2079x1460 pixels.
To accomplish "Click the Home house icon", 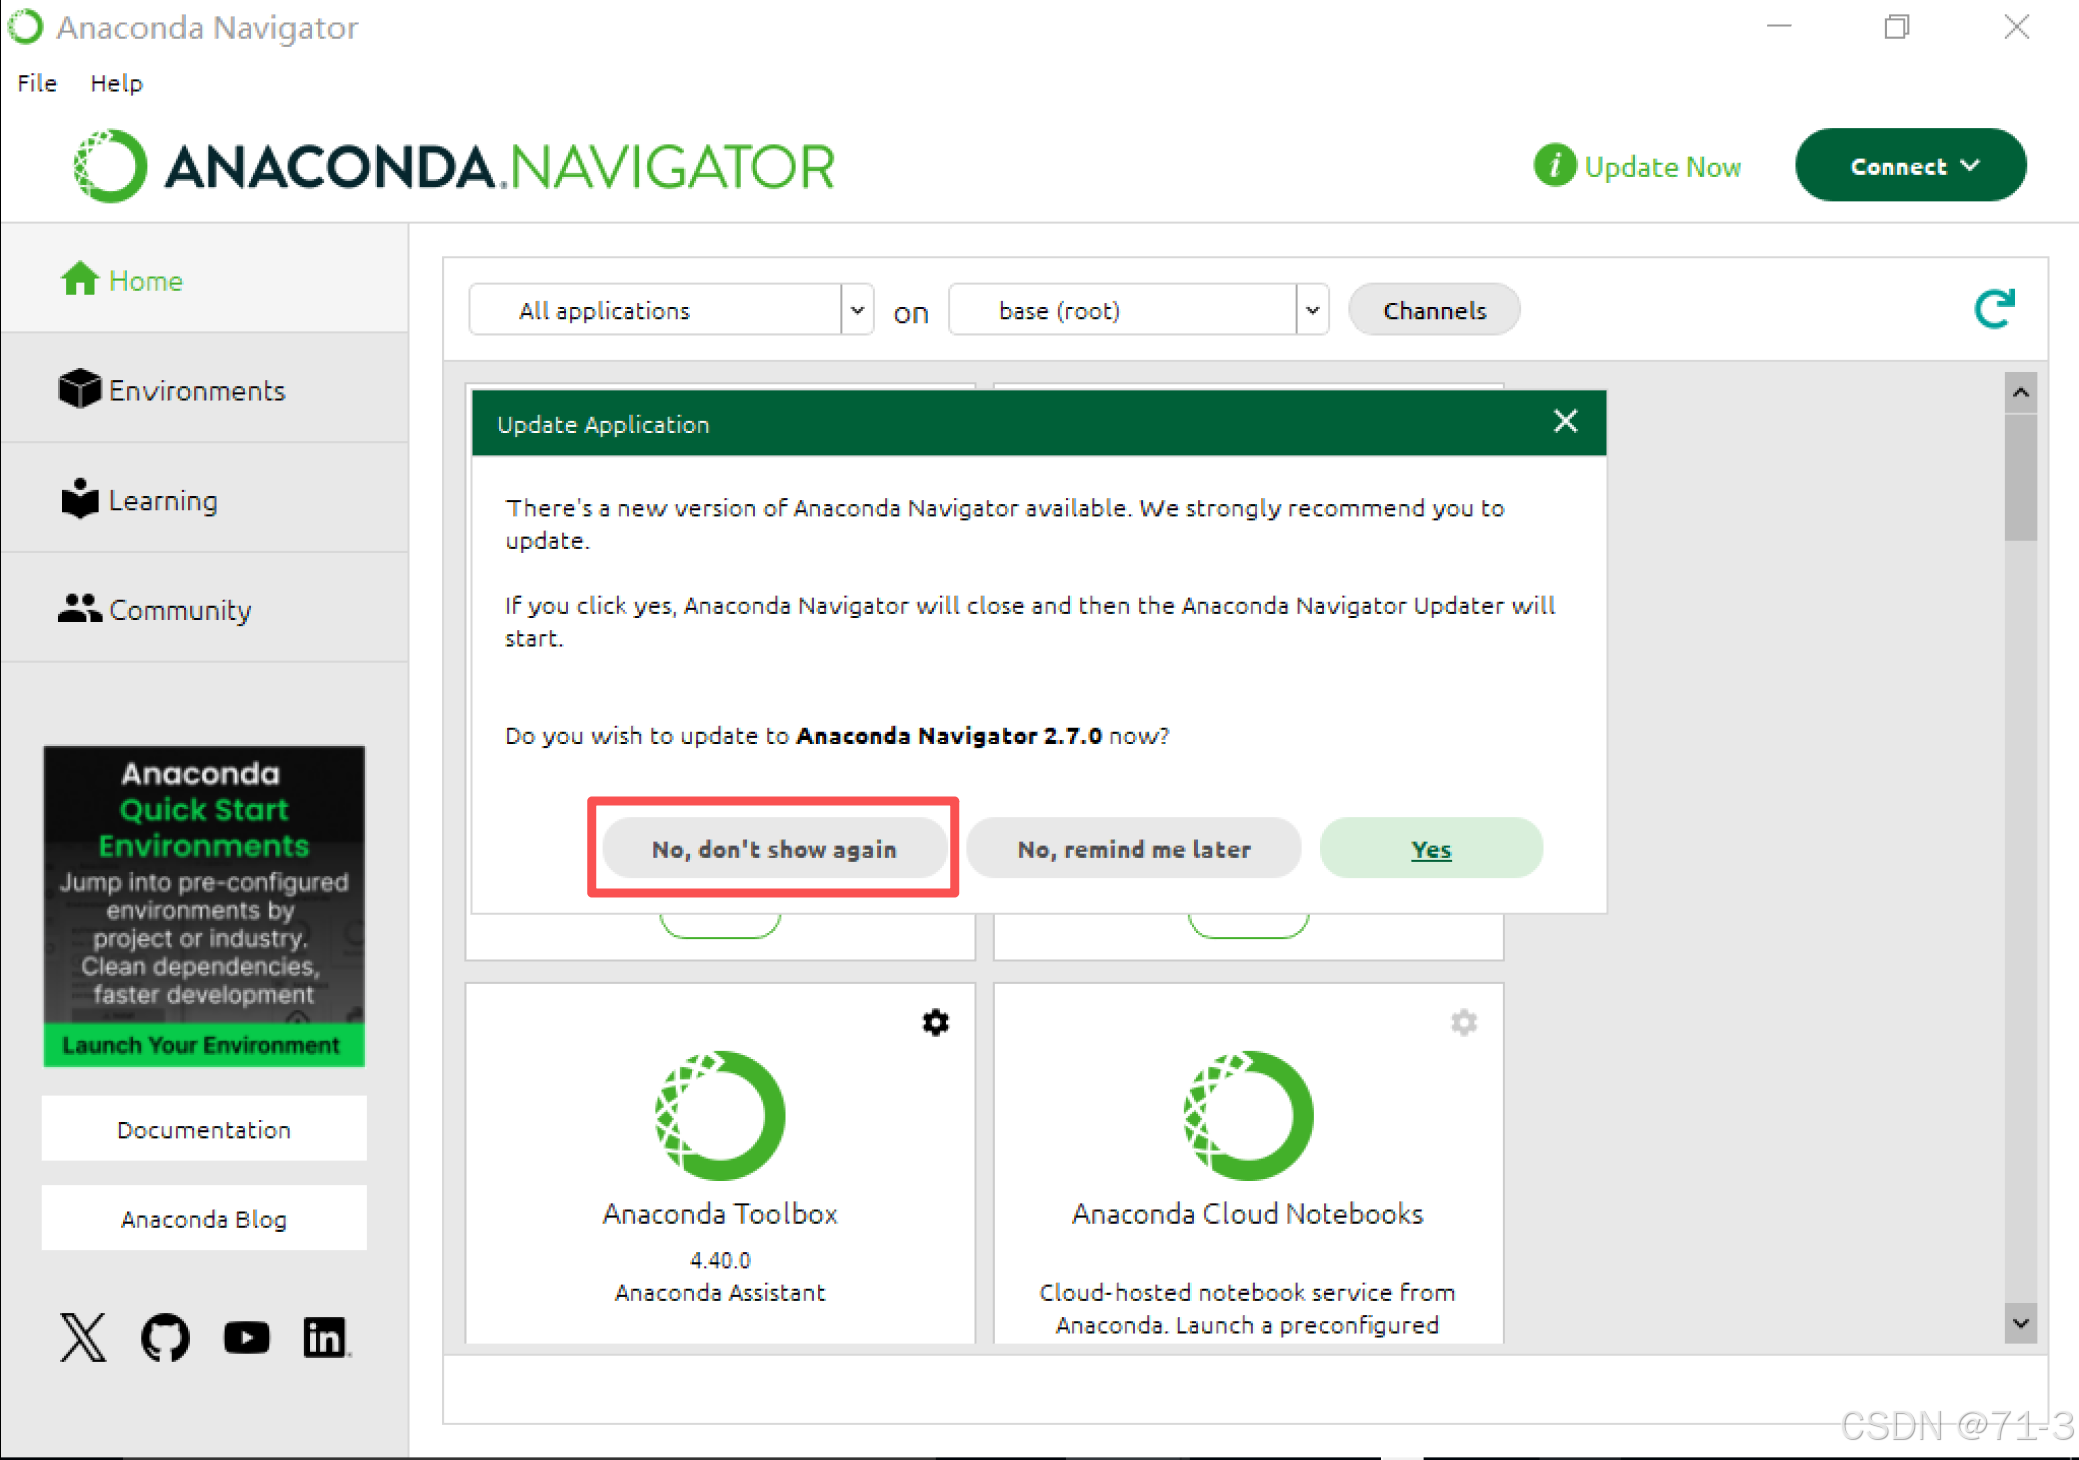I will (80, 279).
